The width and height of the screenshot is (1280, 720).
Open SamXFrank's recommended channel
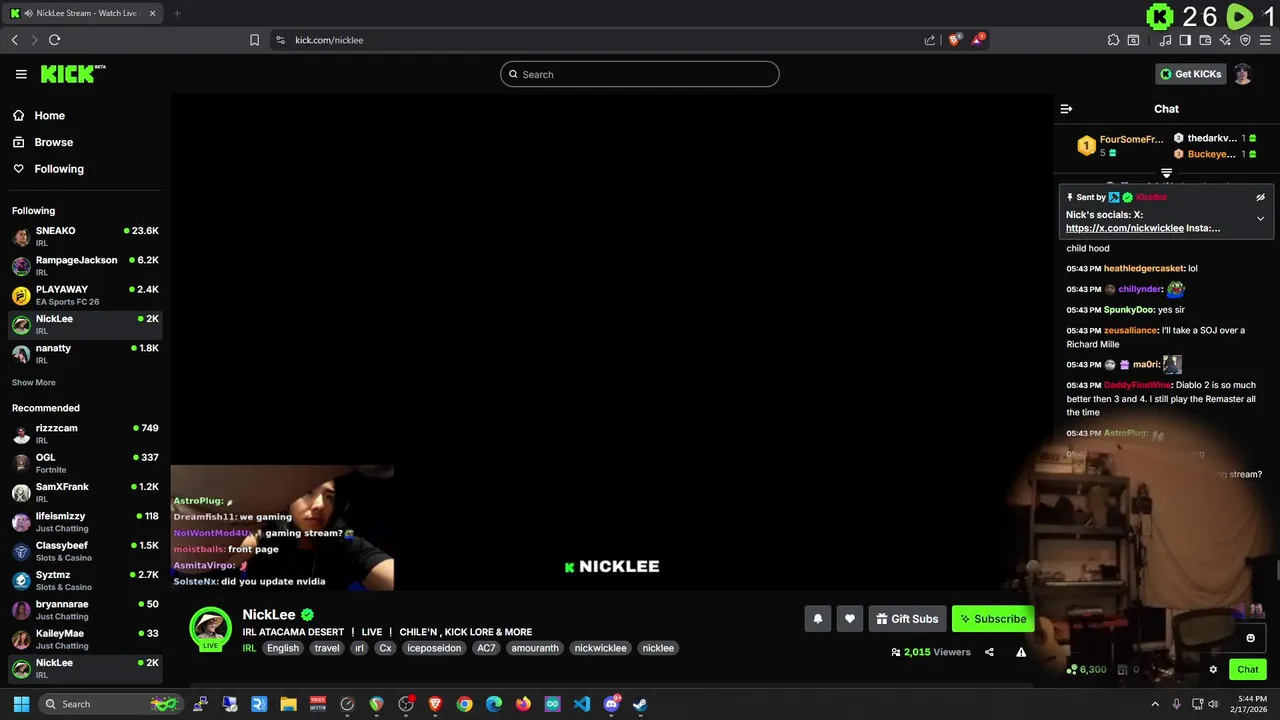(x=85, y=493)
